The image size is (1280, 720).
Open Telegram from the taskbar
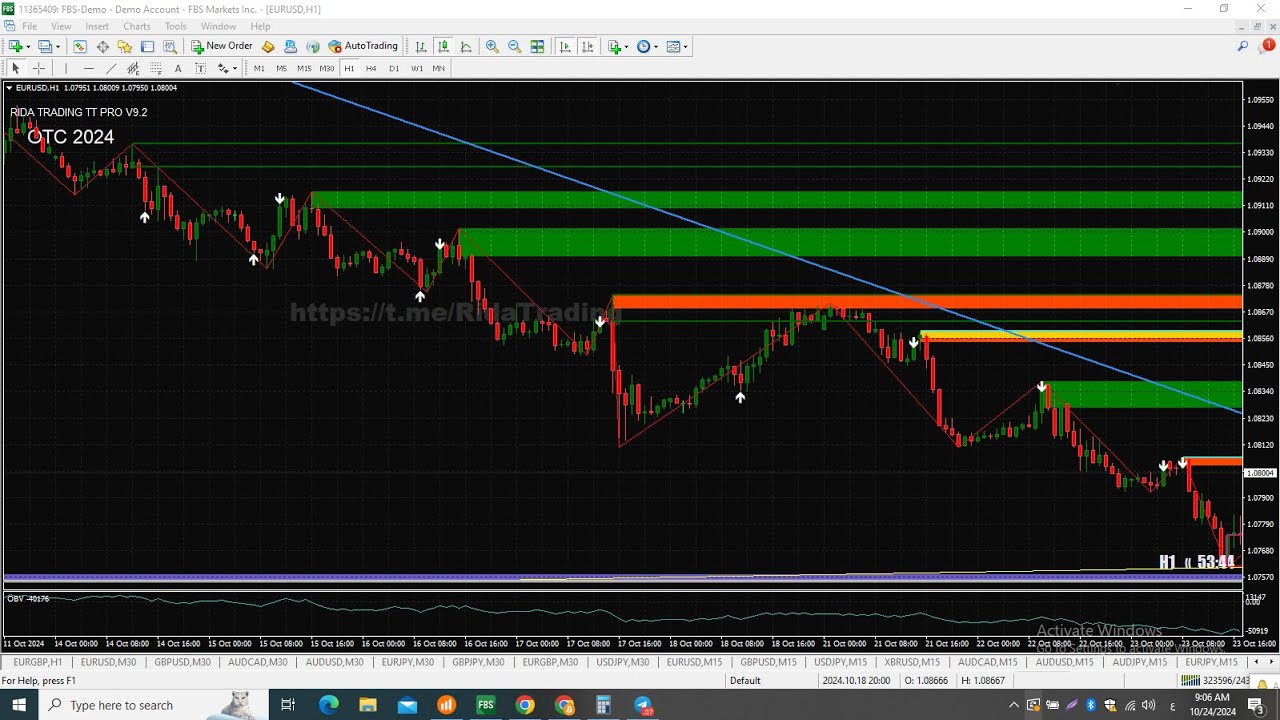tap(642, 705)
